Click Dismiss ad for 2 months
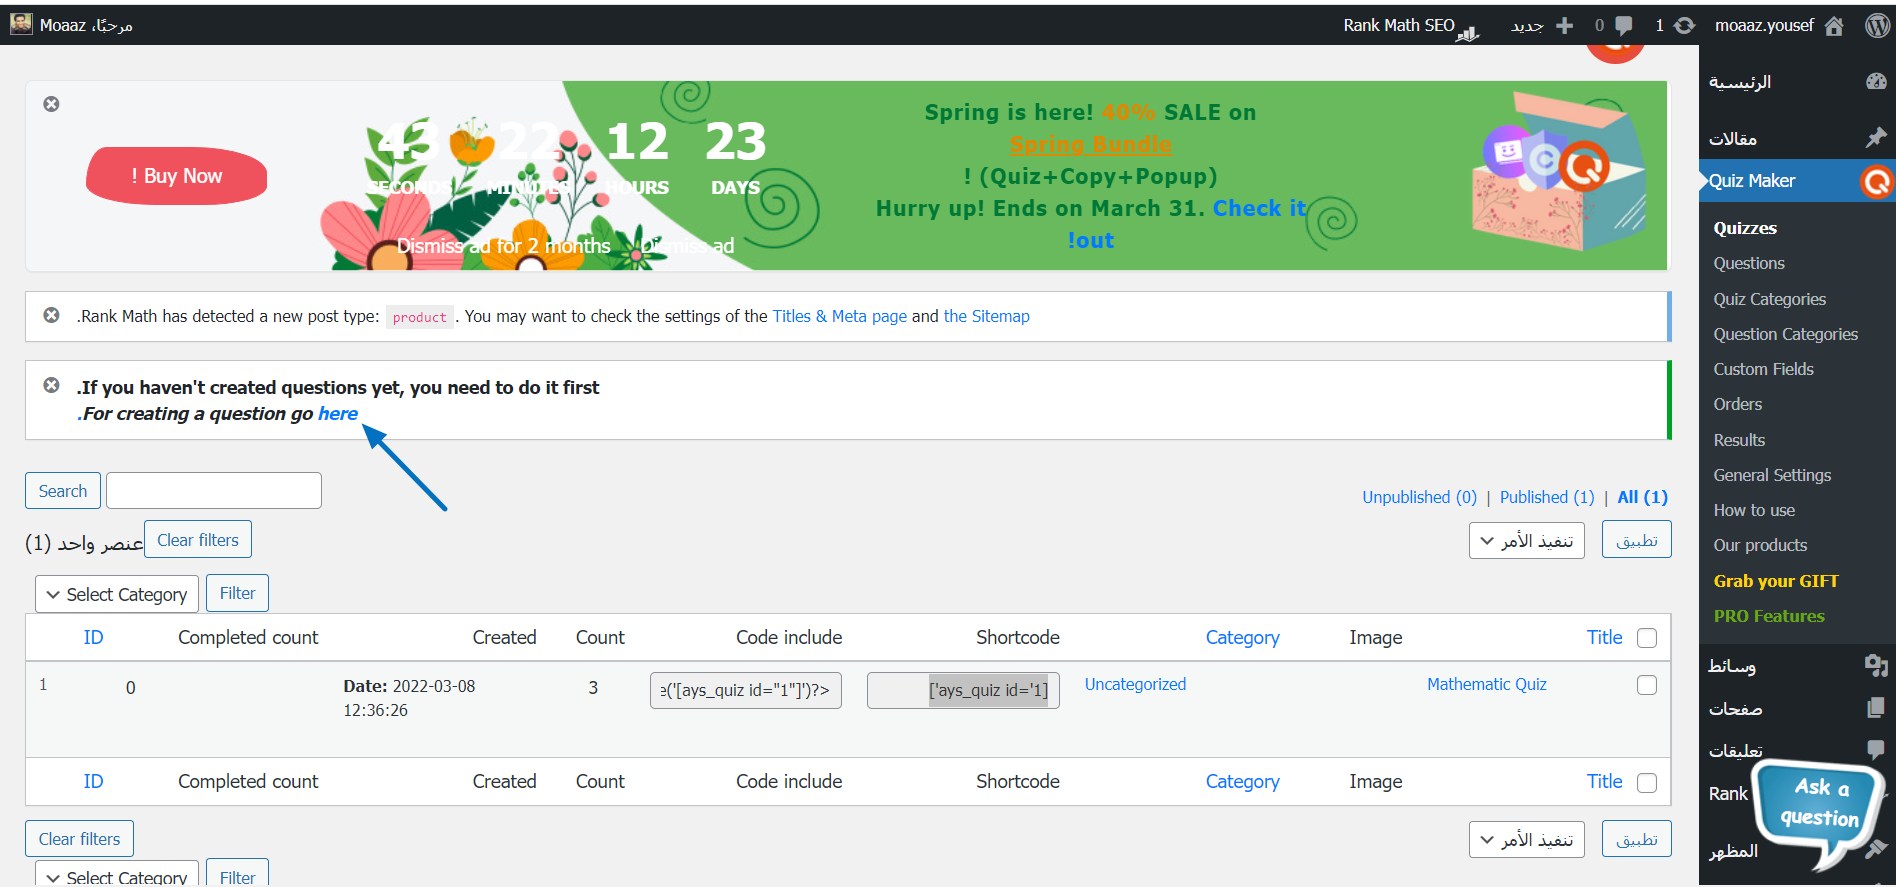The height and width of the screenshot is (887, 1896). tap(504, 246)
